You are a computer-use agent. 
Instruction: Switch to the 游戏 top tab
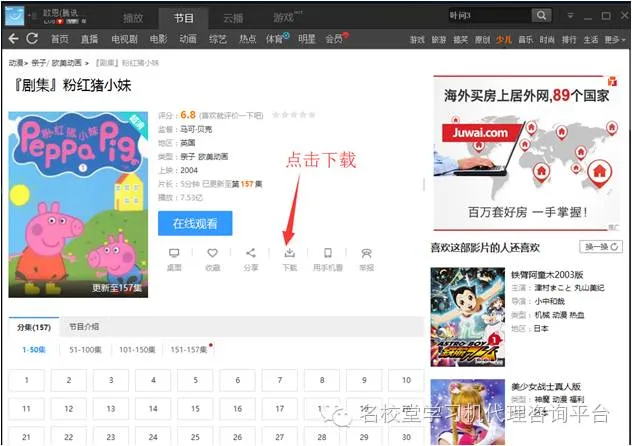click(x=284, y=18)
